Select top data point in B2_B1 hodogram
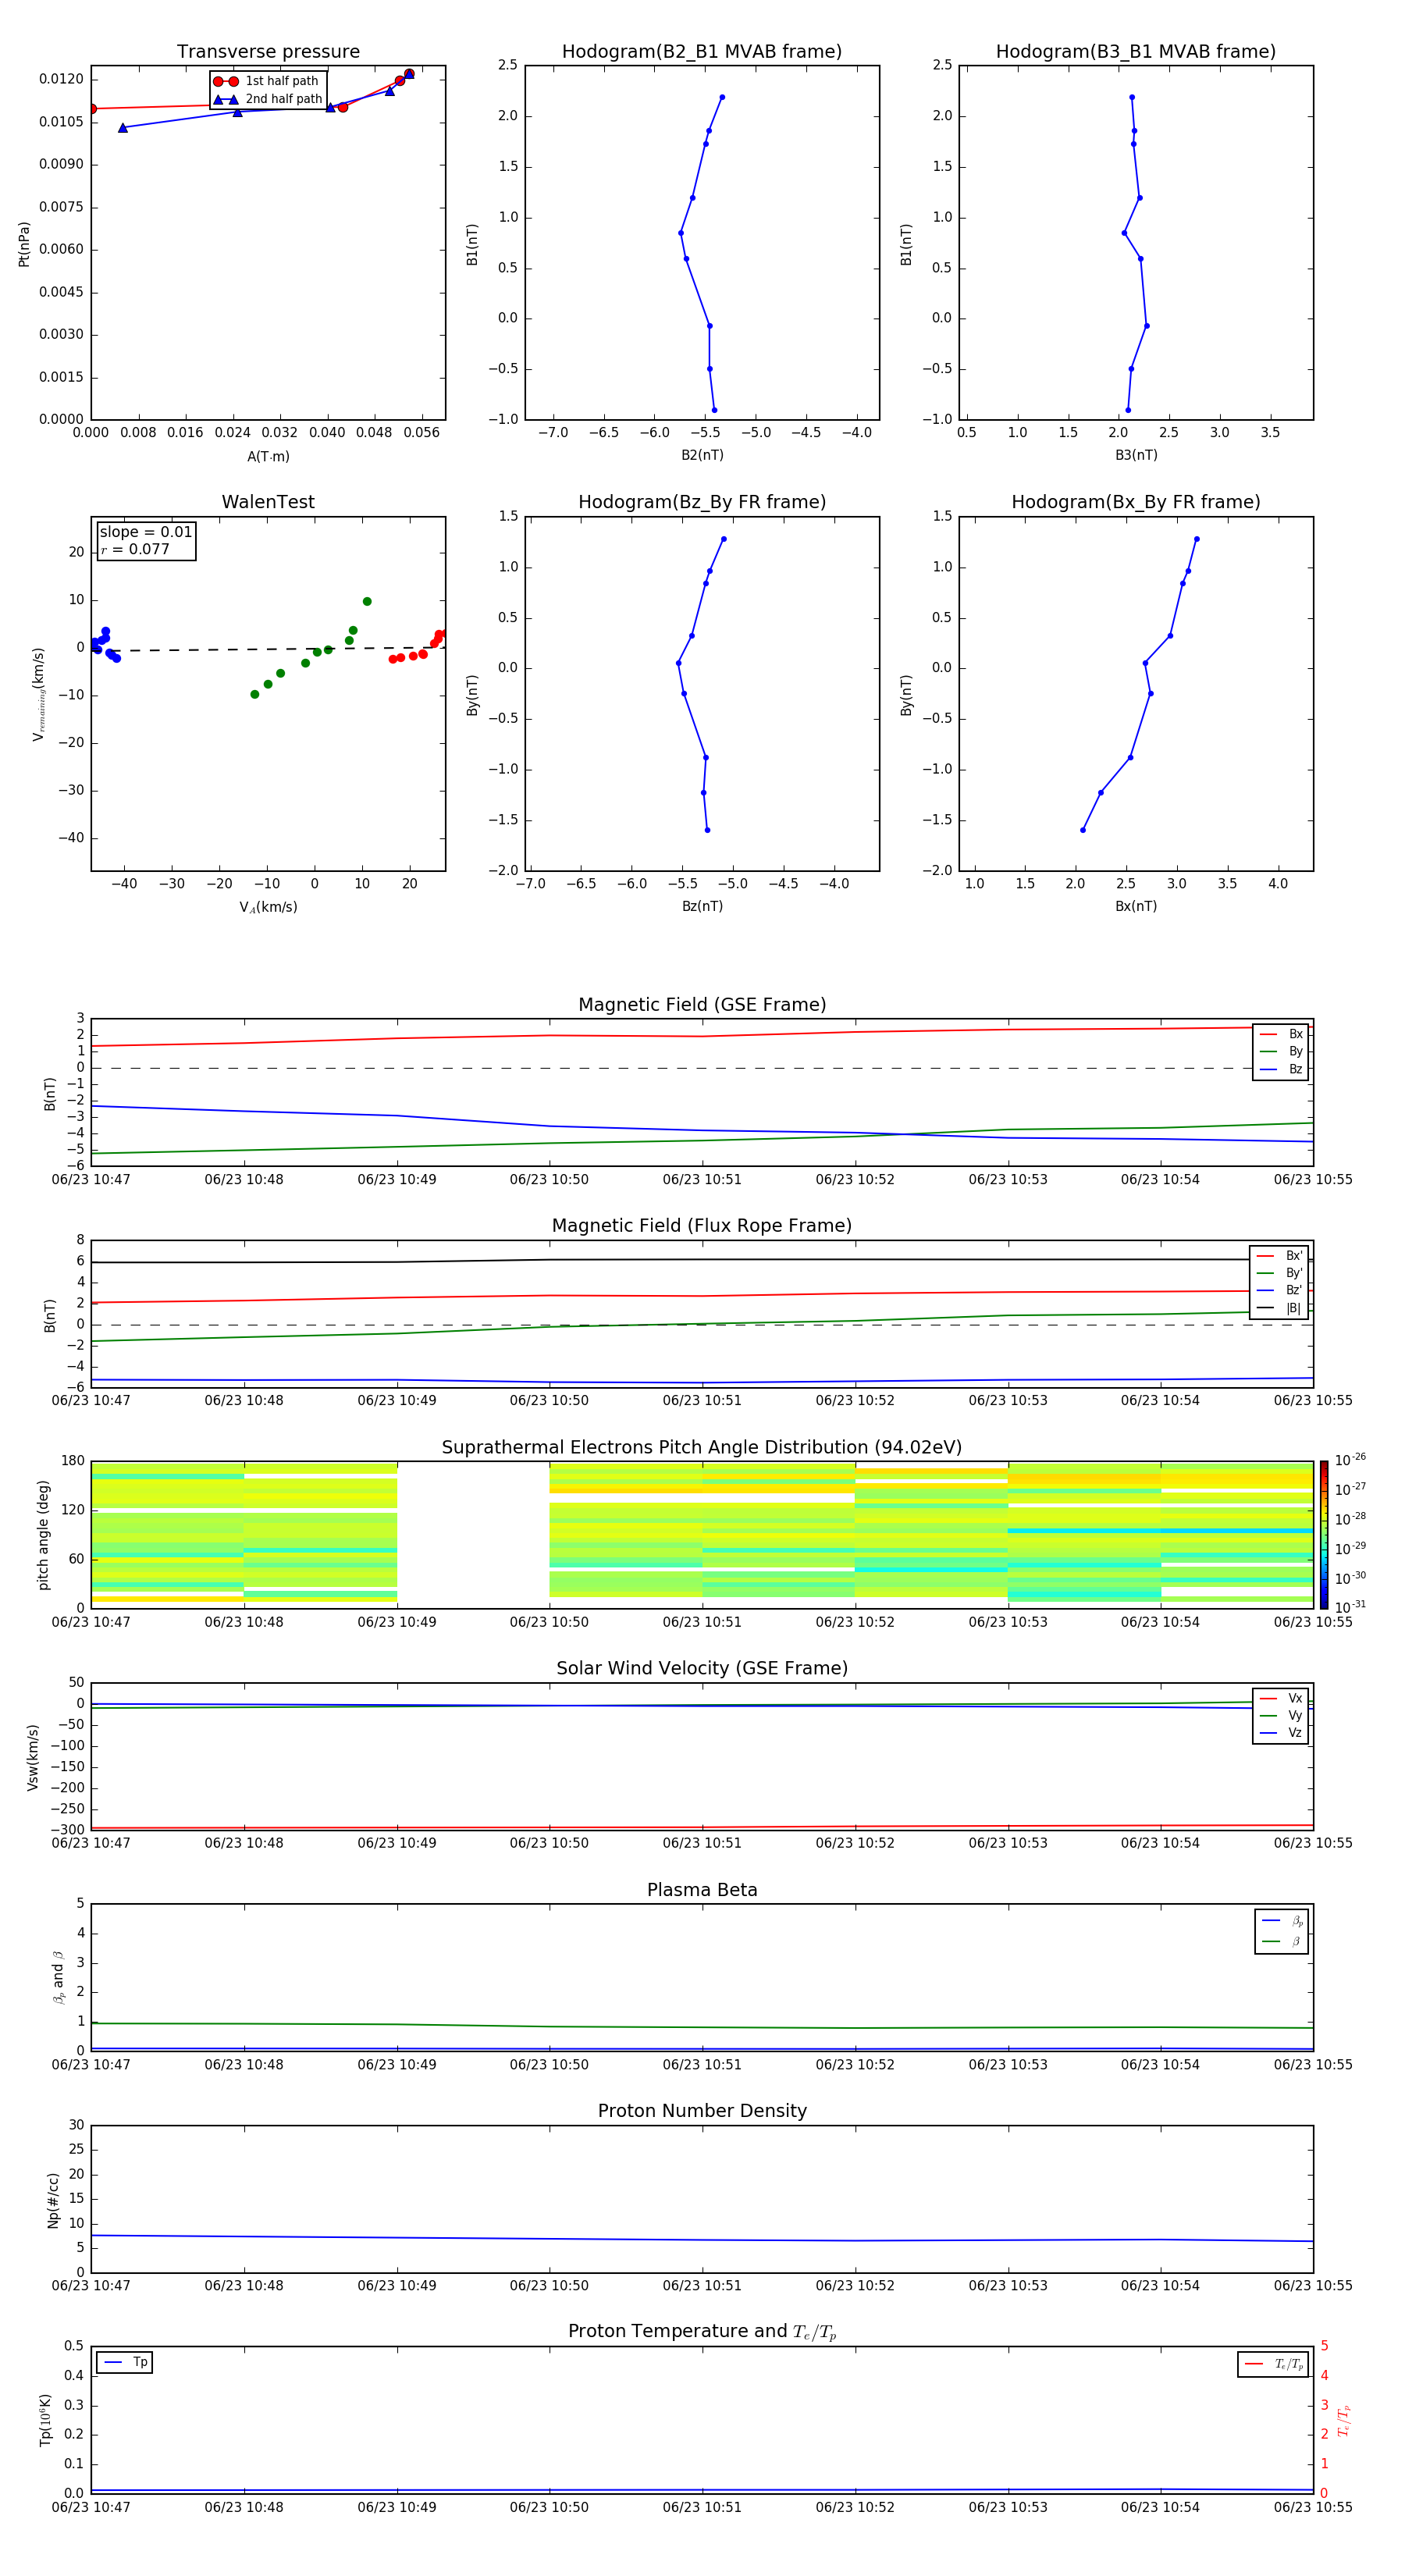This screenshot has height=2576, width=1405. click(x=722, y=97)
